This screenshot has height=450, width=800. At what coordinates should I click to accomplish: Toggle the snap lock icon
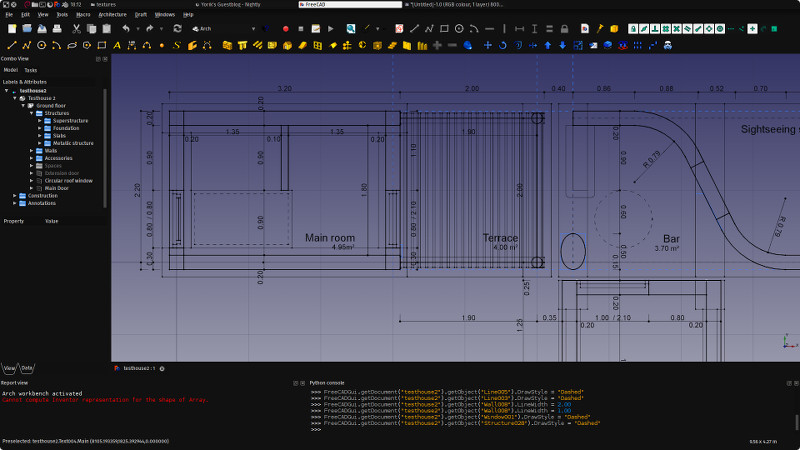coord(634,29)
